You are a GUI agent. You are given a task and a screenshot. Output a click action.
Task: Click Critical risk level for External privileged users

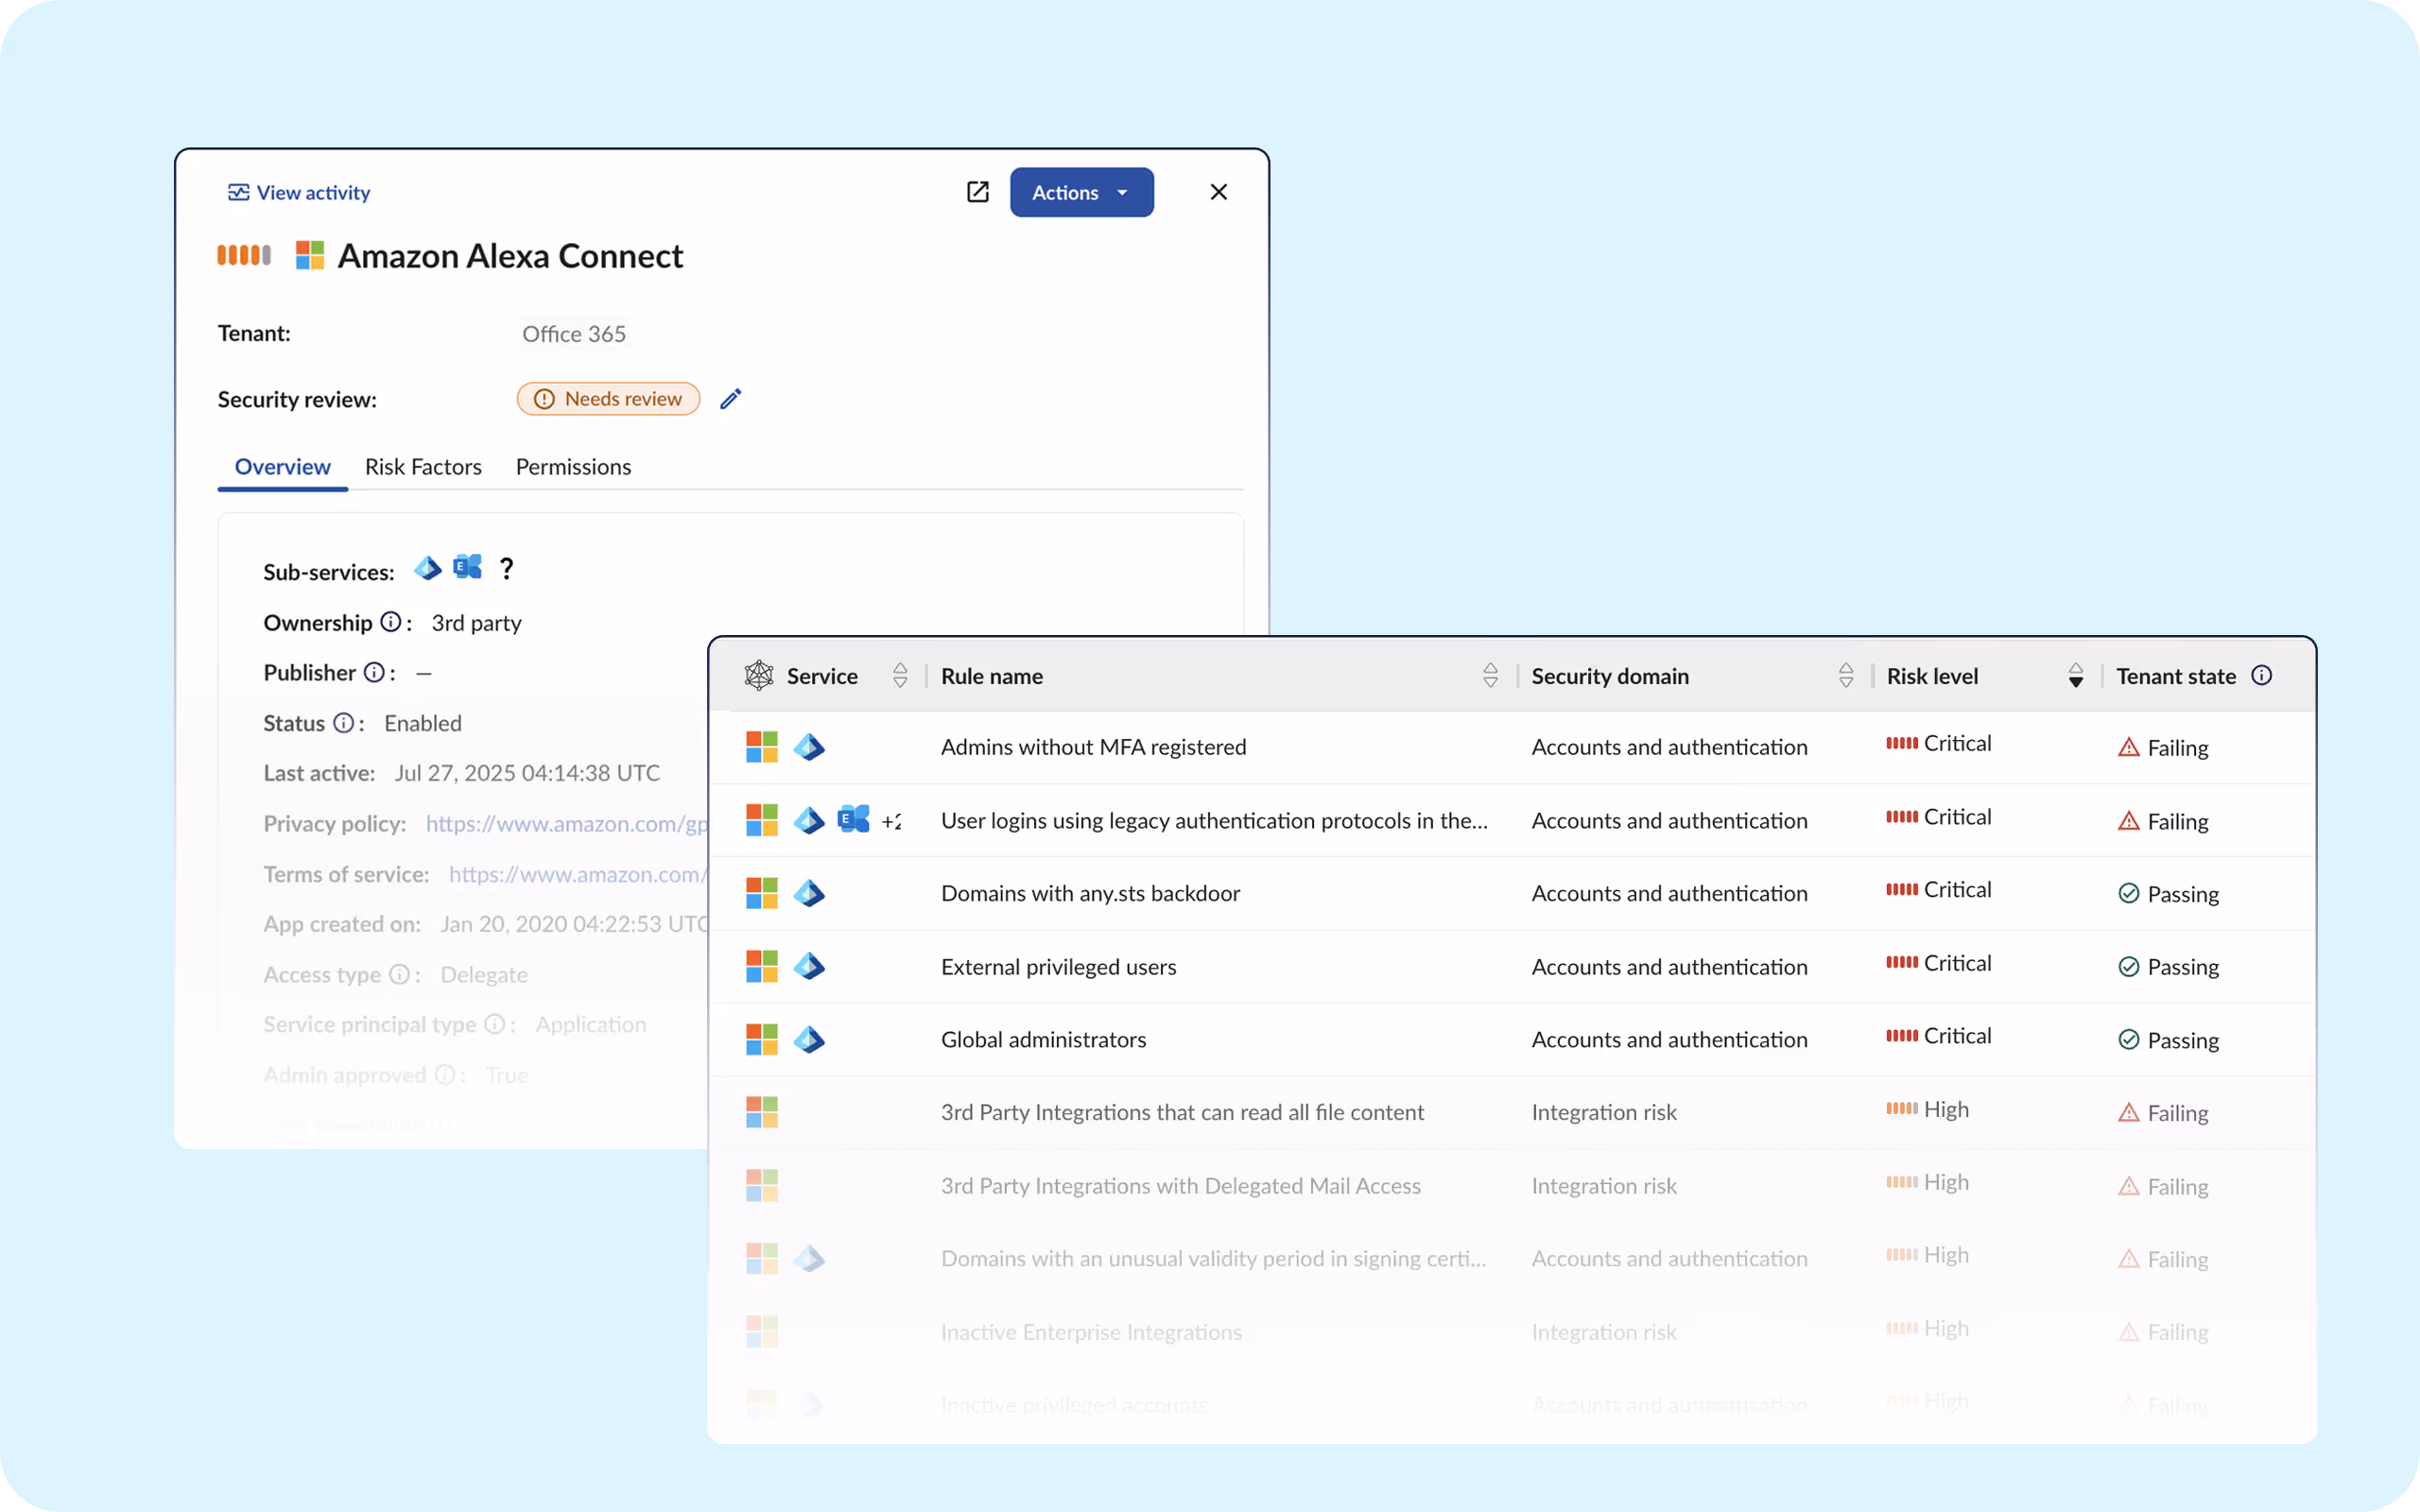1938,963
